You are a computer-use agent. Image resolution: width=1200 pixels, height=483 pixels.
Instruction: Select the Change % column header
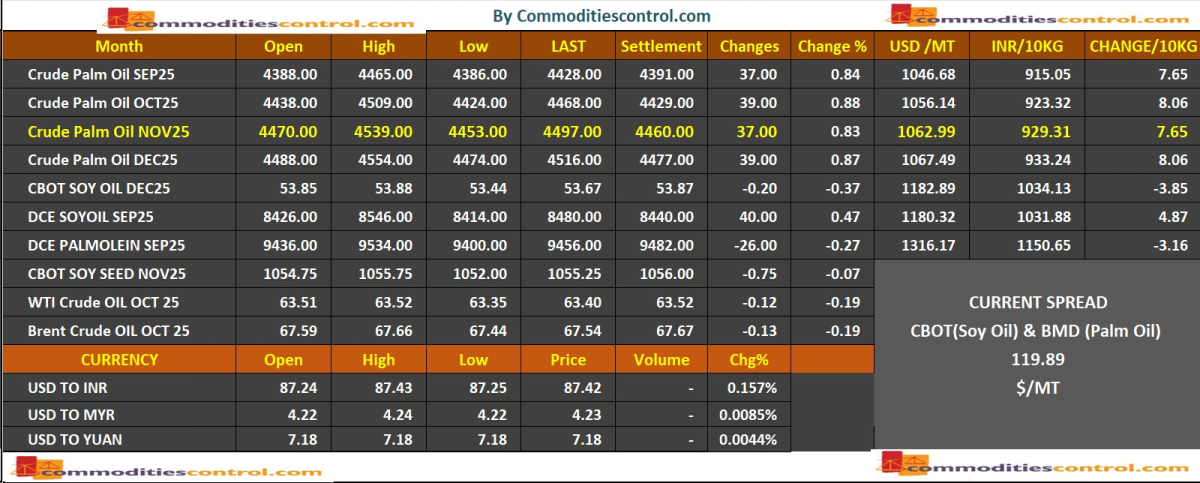[x=831, y=46]
